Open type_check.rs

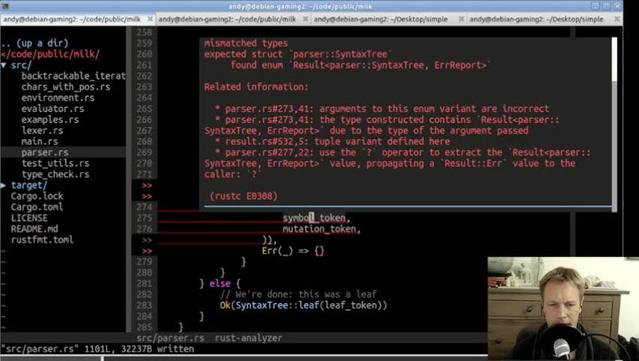coord(55,174)
